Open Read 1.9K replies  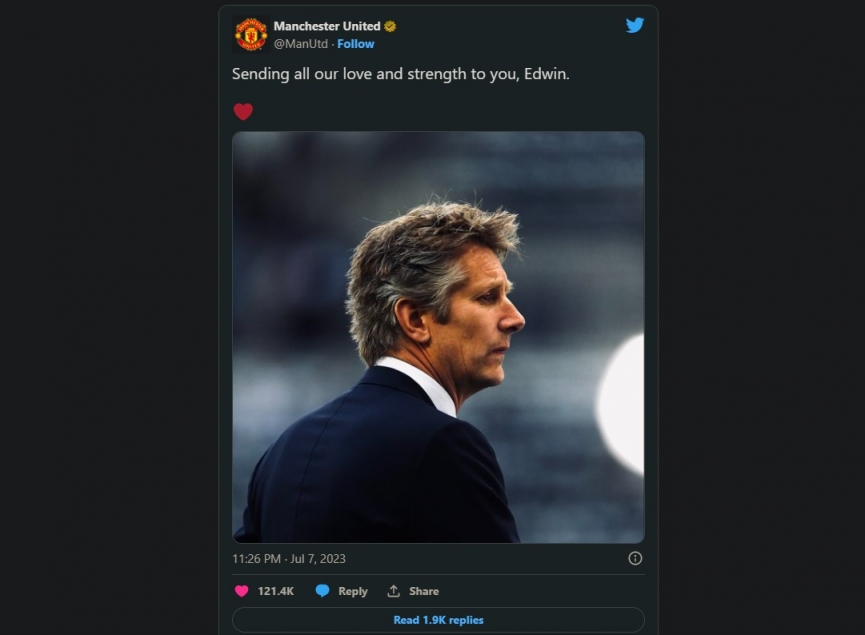click(438, 620)
